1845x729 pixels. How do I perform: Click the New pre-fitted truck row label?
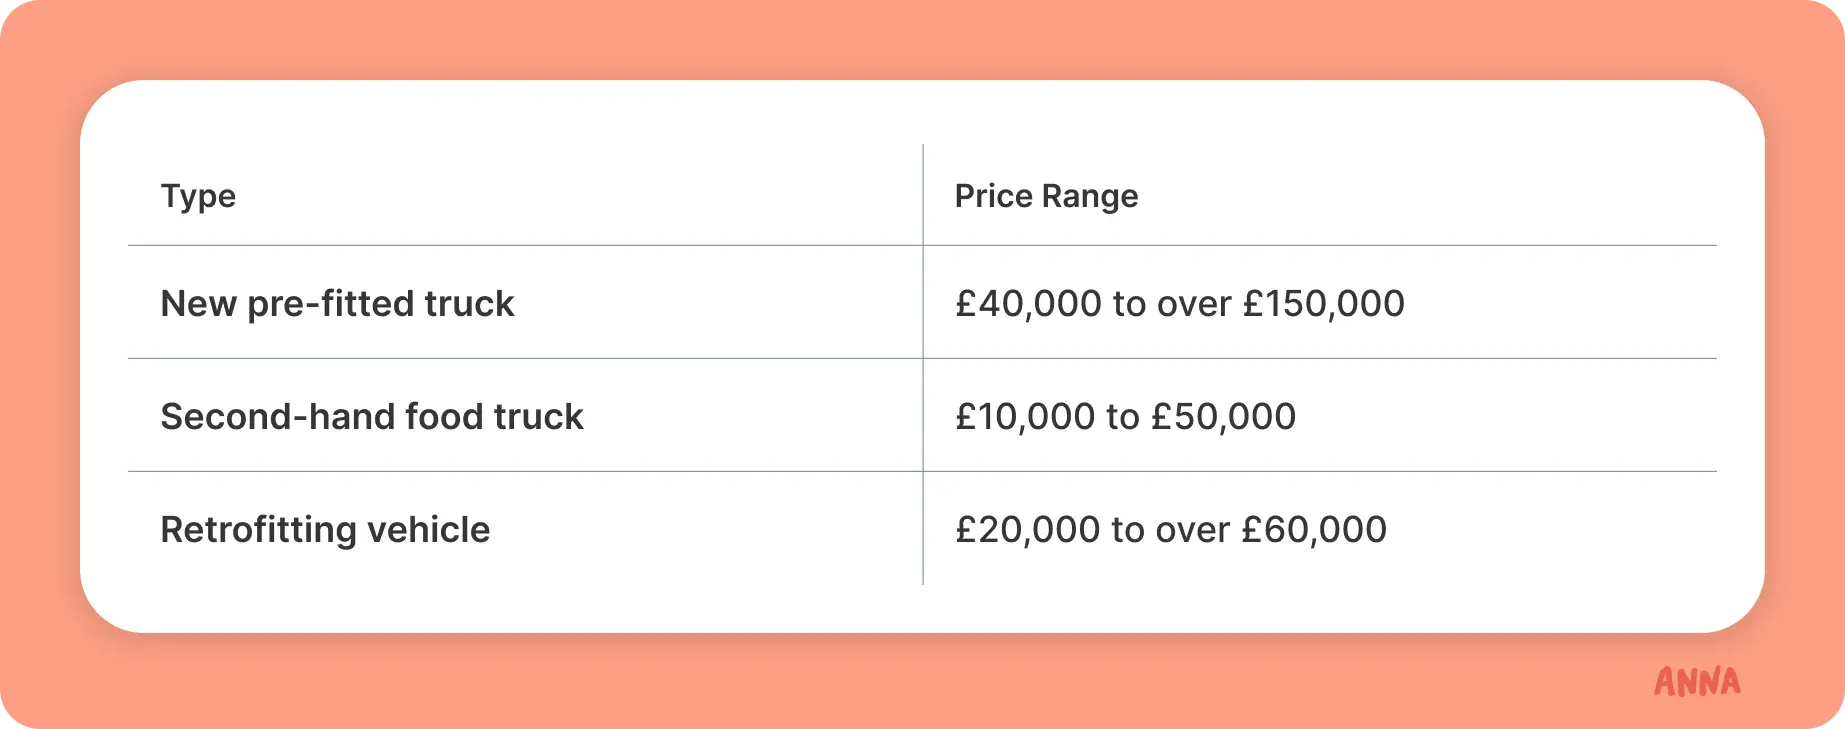click(337, 304)
